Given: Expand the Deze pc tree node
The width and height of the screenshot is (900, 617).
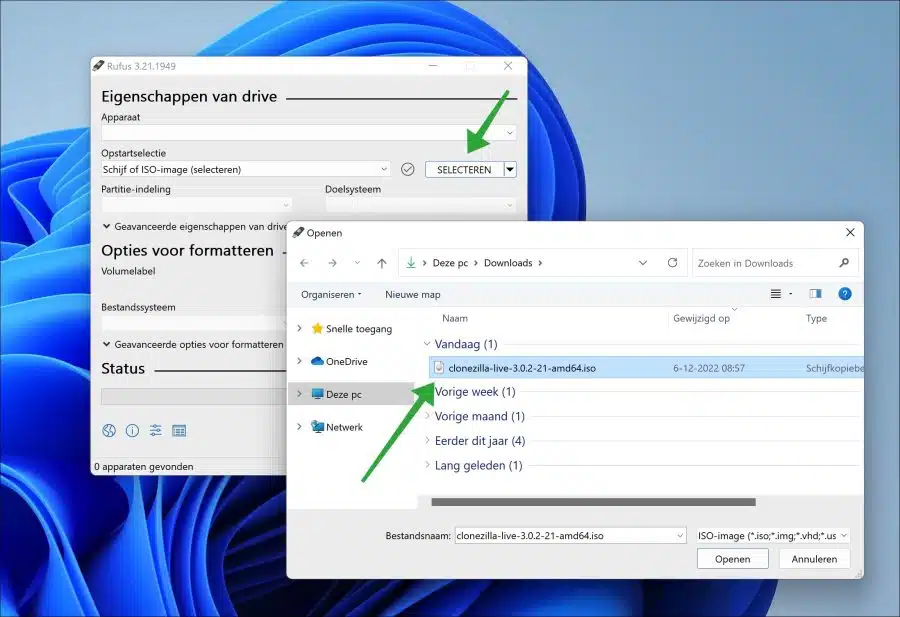Looking at the screenshot, I should [300, 394].
